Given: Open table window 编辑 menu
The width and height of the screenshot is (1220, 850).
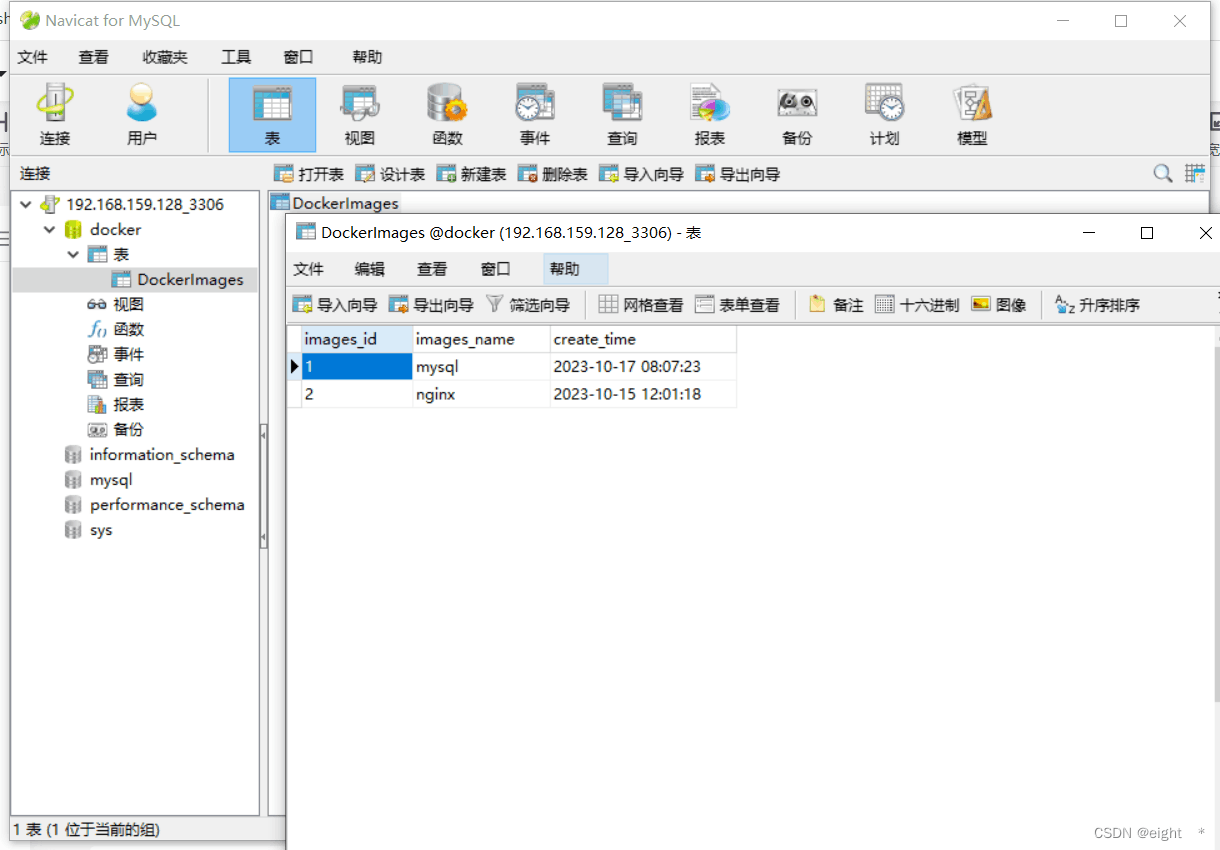Looking at the screenshot, I should 370,269.
